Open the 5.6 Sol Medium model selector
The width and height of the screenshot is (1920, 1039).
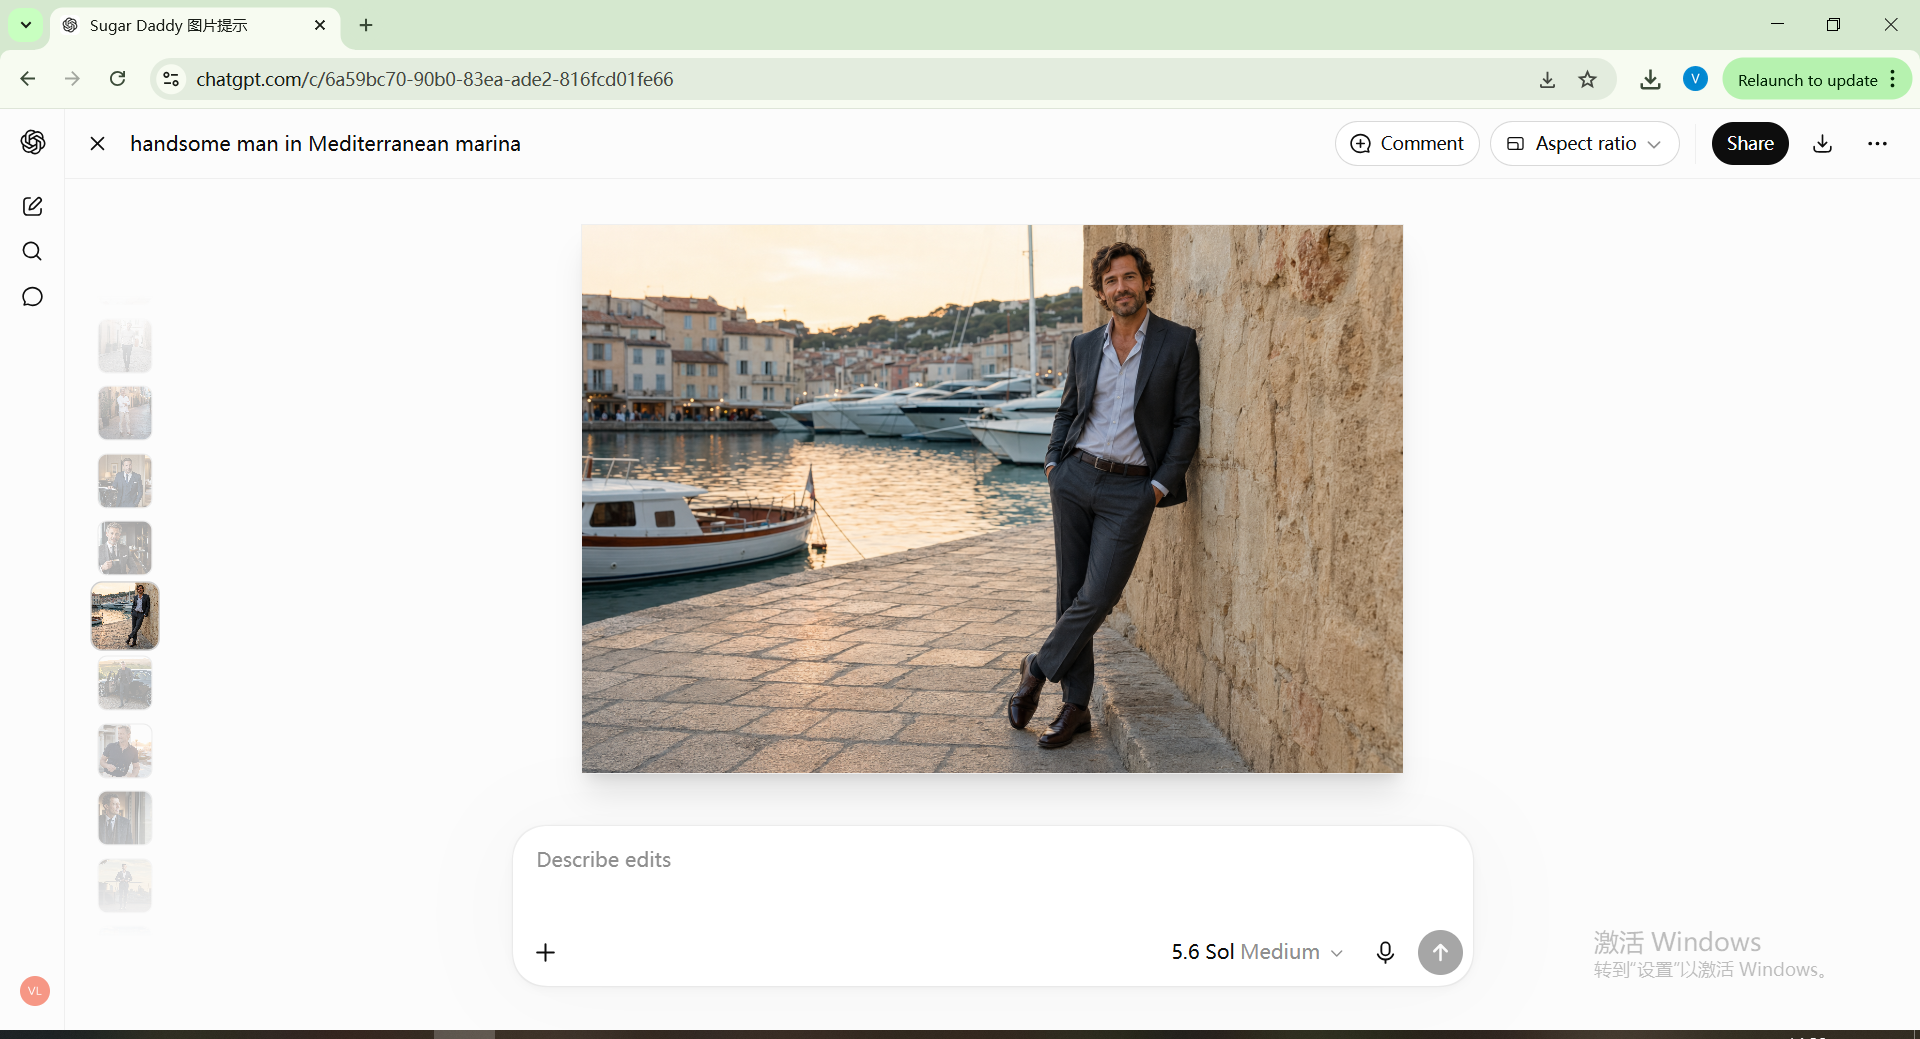1257,952
